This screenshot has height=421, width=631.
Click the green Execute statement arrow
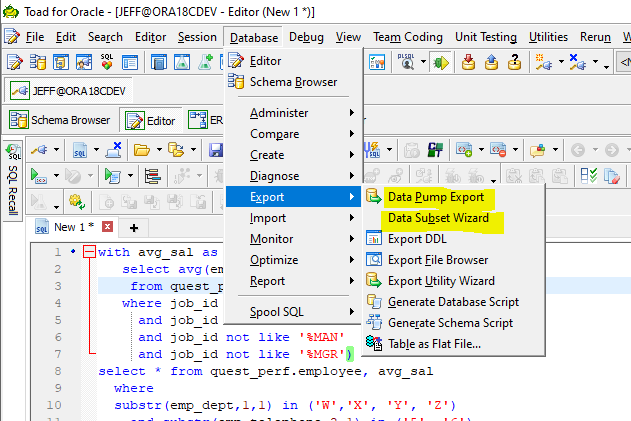[x=39, y=176]
